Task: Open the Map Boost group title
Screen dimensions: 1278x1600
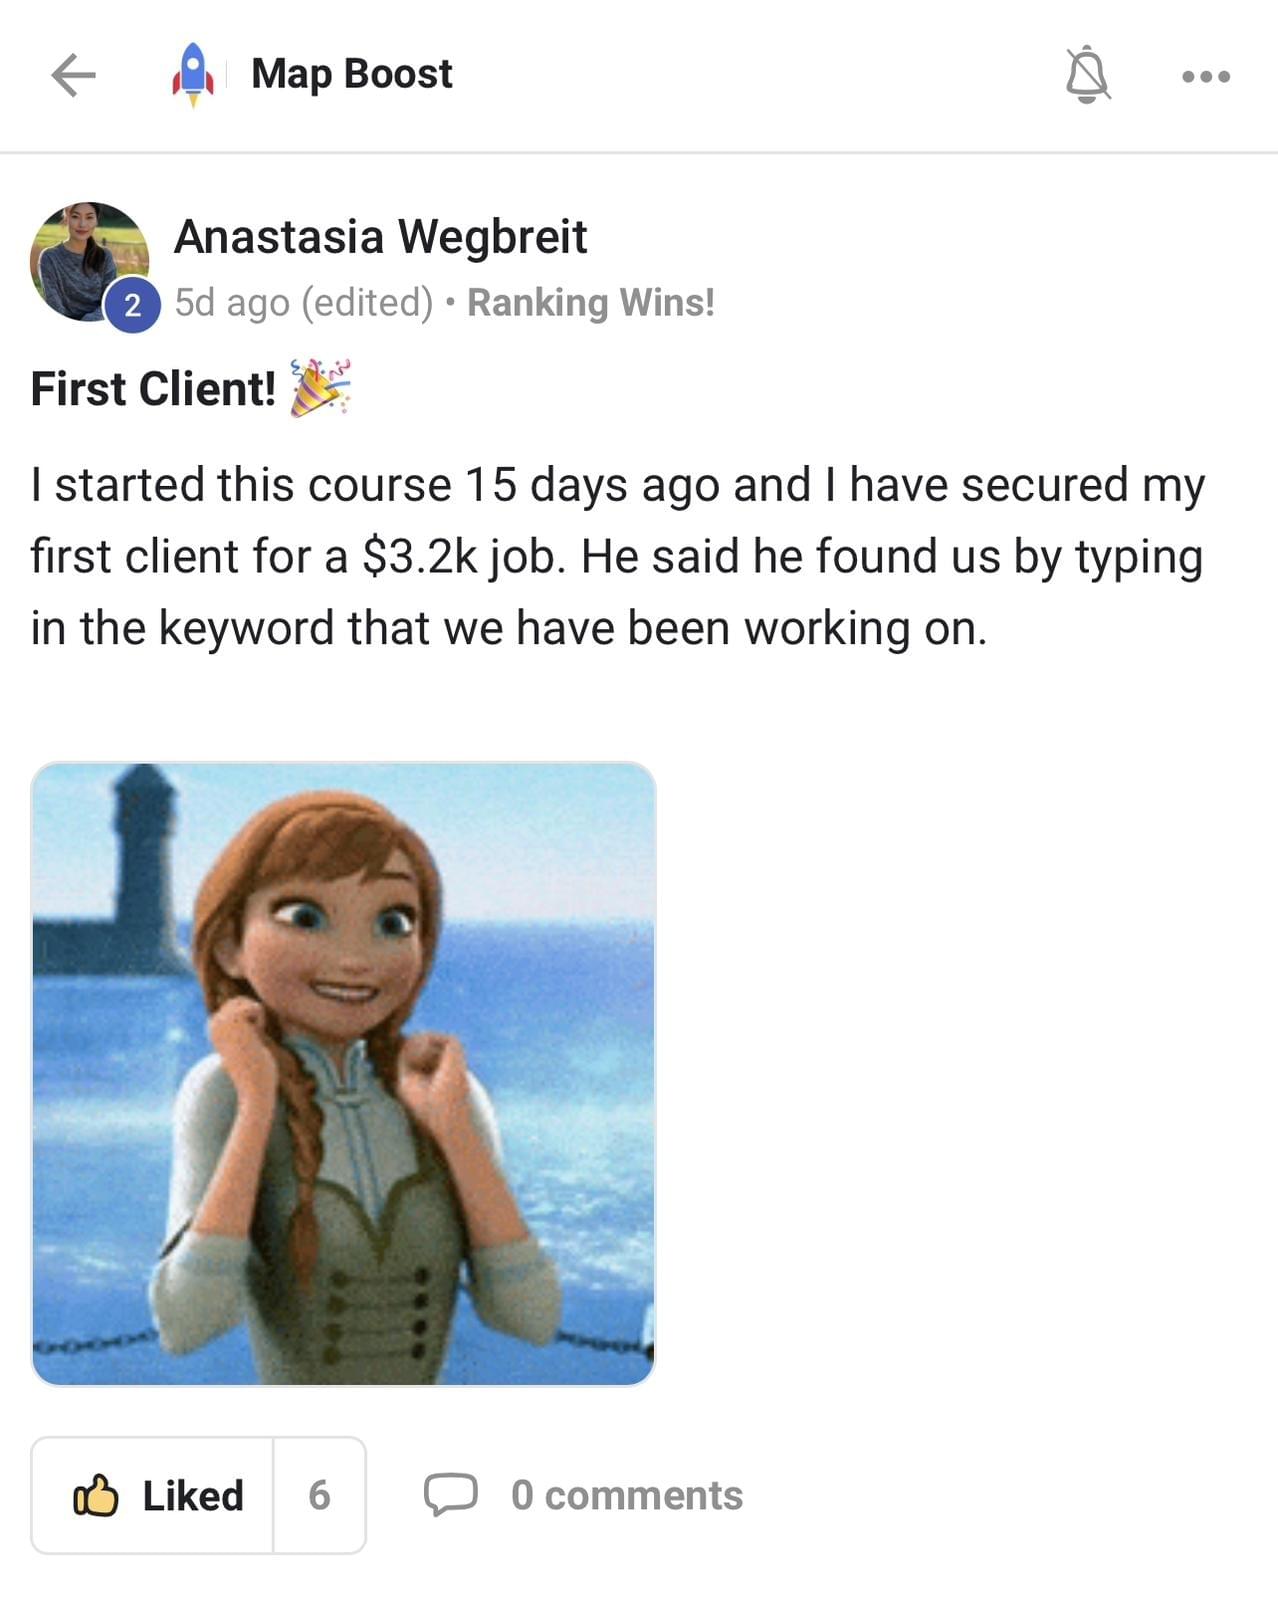Action: [352, 74]
